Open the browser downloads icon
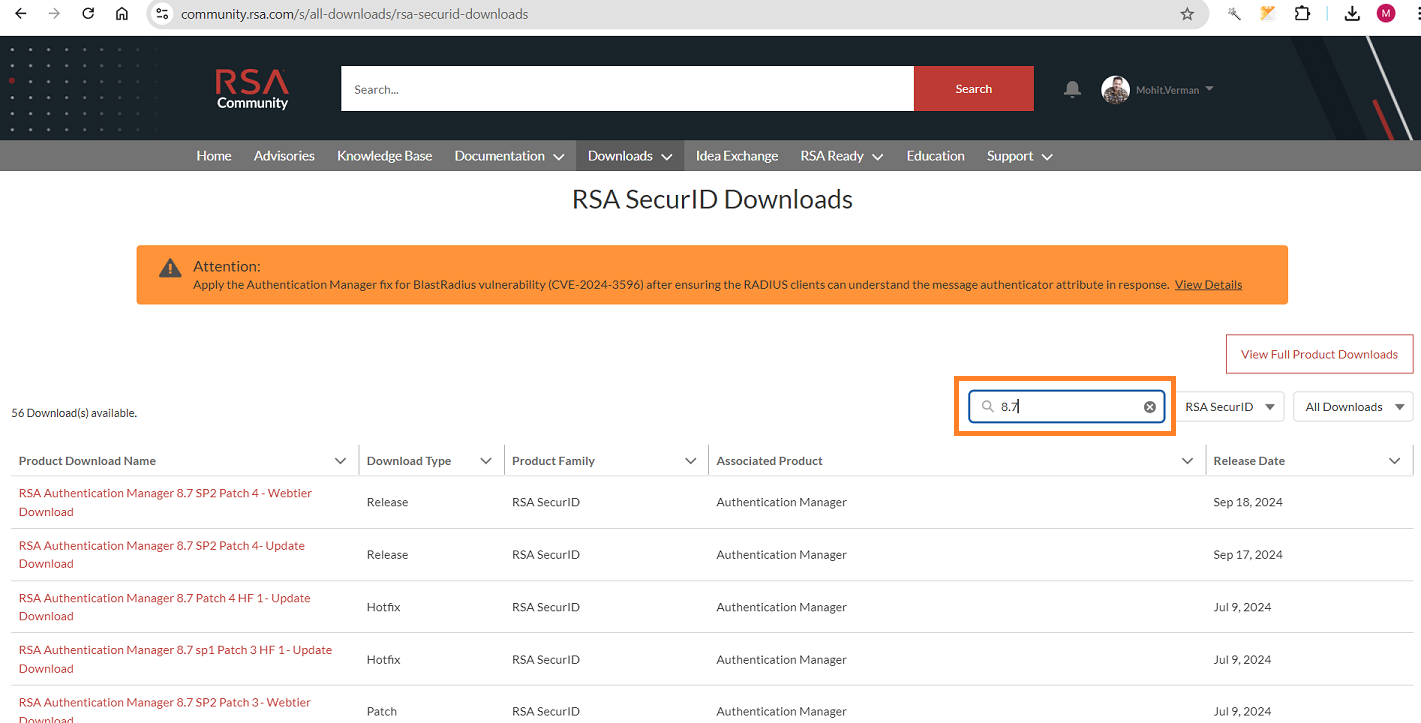The image size is (1421, 723). coord(1352,14)
